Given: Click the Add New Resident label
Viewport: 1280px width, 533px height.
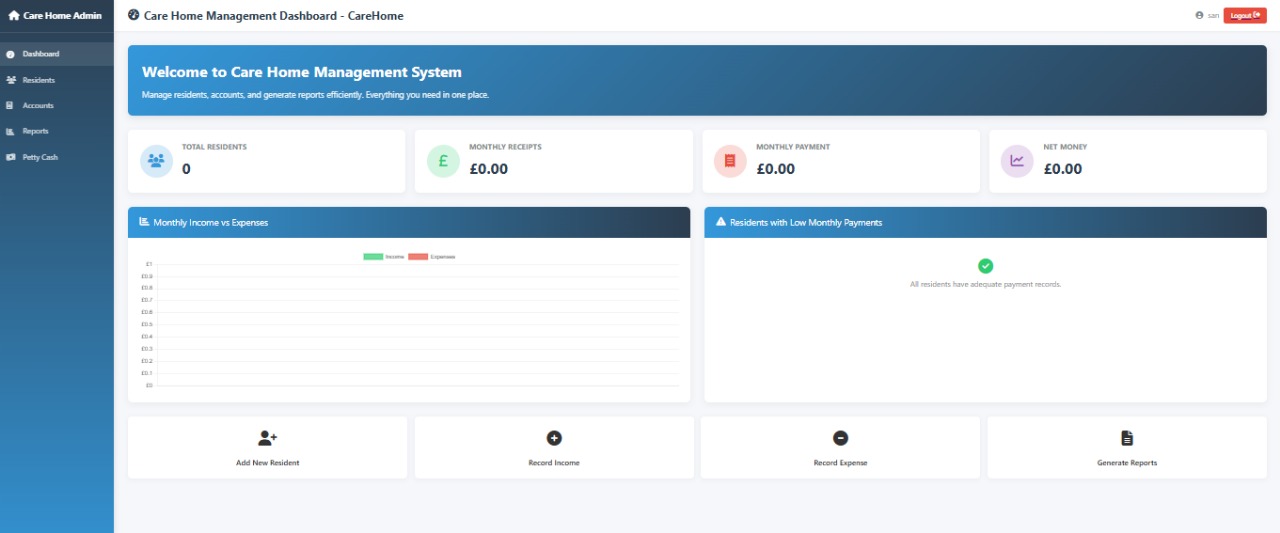Looking at the screenshot, I should (267, 463).
